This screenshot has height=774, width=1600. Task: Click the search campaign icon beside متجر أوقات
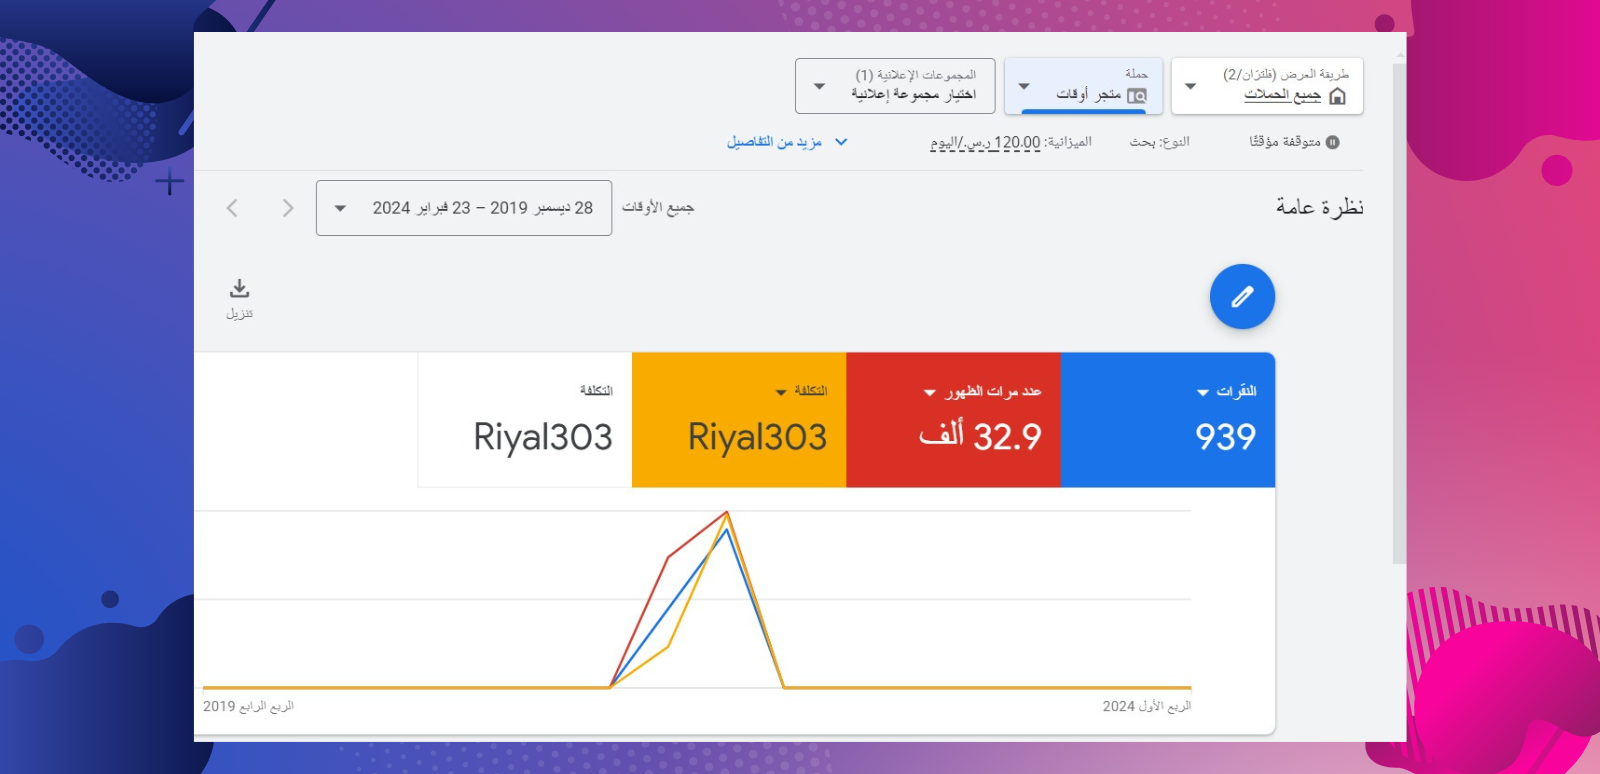[x=1137, y=96]
